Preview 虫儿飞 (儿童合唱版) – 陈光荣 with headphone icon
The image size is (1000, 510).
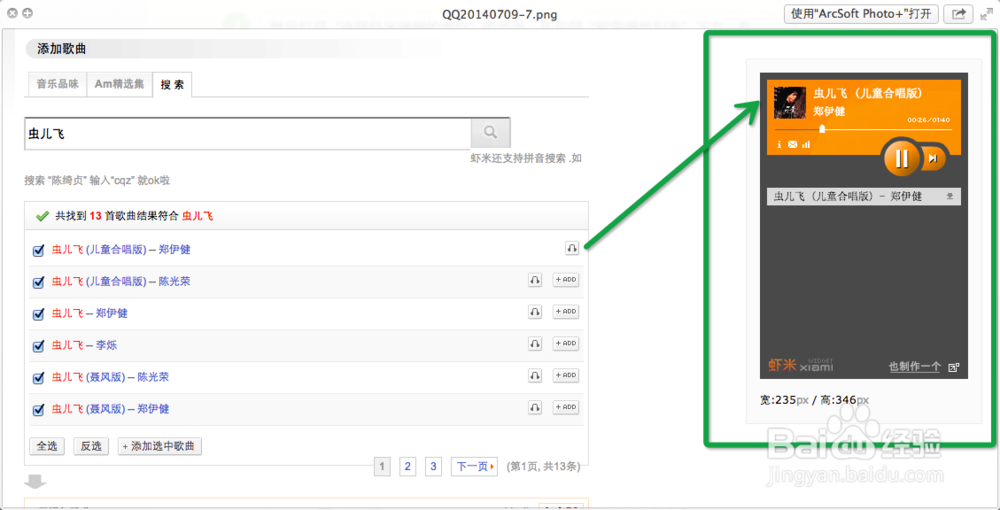tap(534, 280)
